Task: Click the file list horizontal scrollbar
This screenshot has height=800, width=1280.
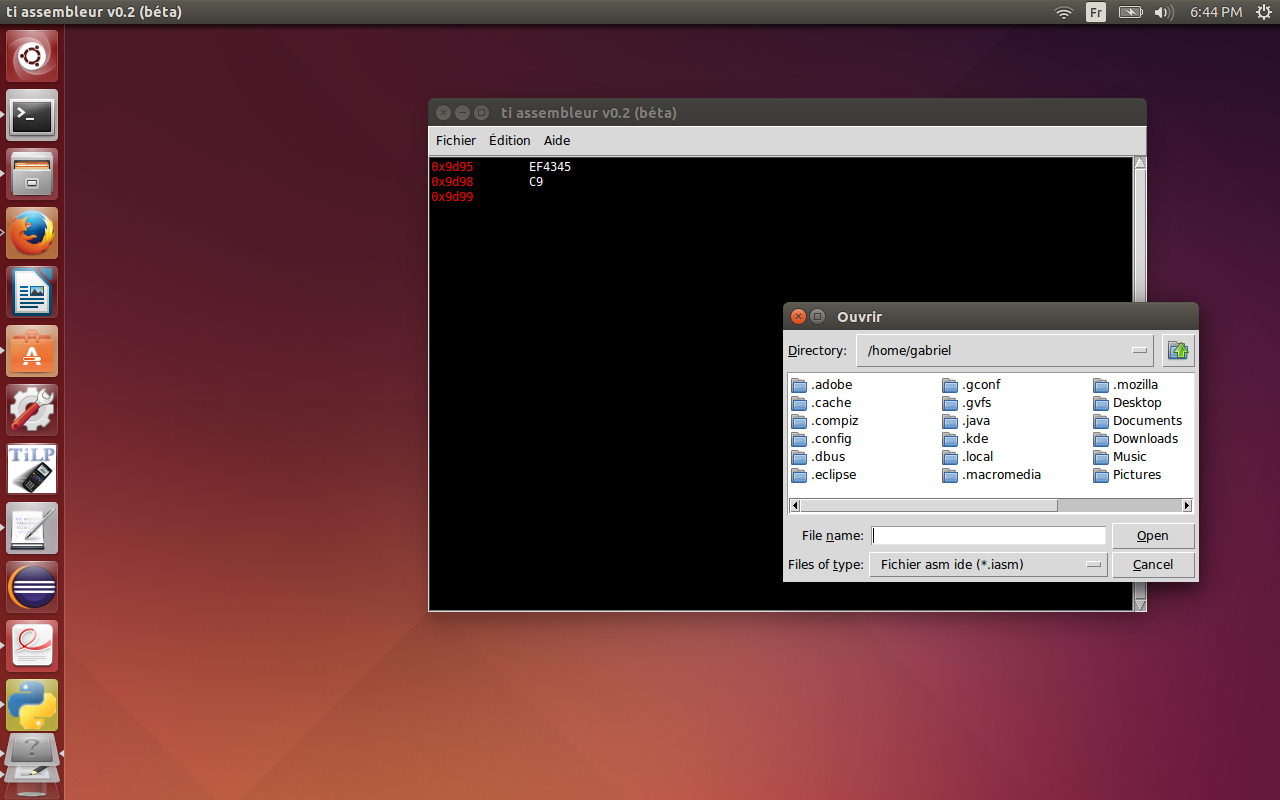Action: (927, 506)
